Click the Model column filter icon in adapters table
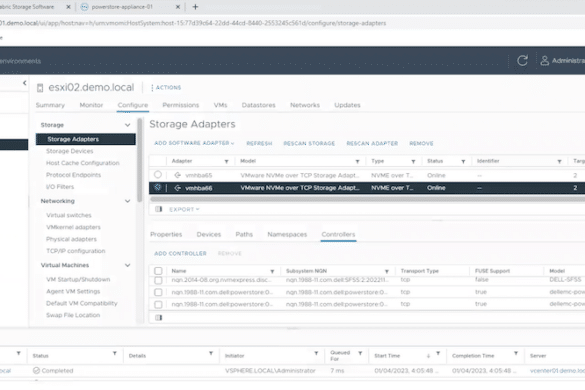 point(357,161)
